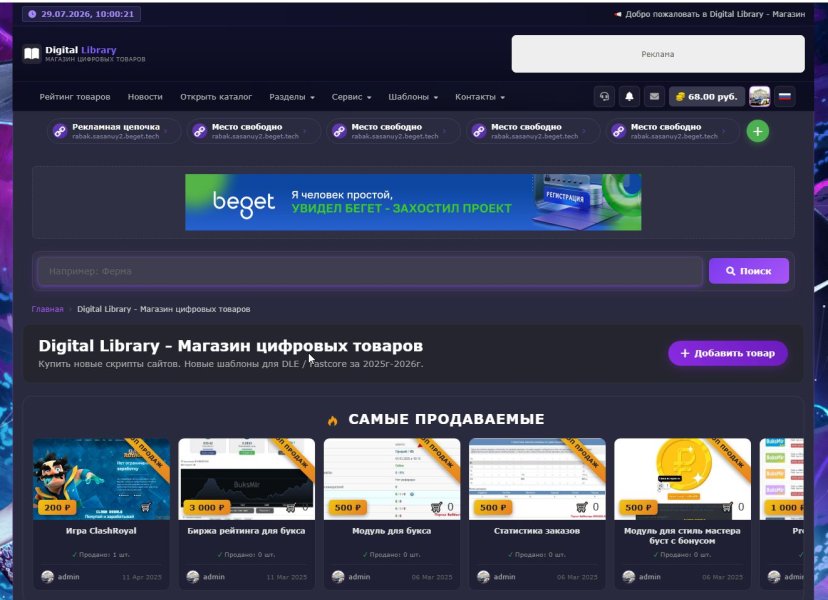Click Статистика заказов title link
This screenshot has height=600, width=828.
pos(537,531)
